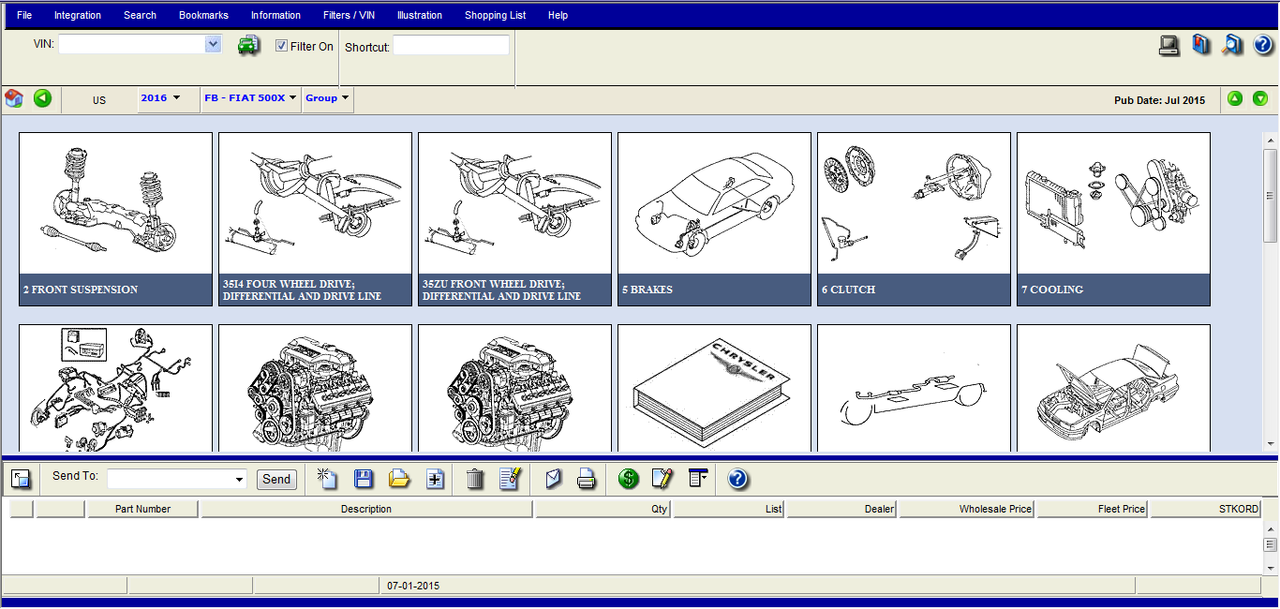
Task: Click the Fleet Price column header
Action: tap(1093, 509)
